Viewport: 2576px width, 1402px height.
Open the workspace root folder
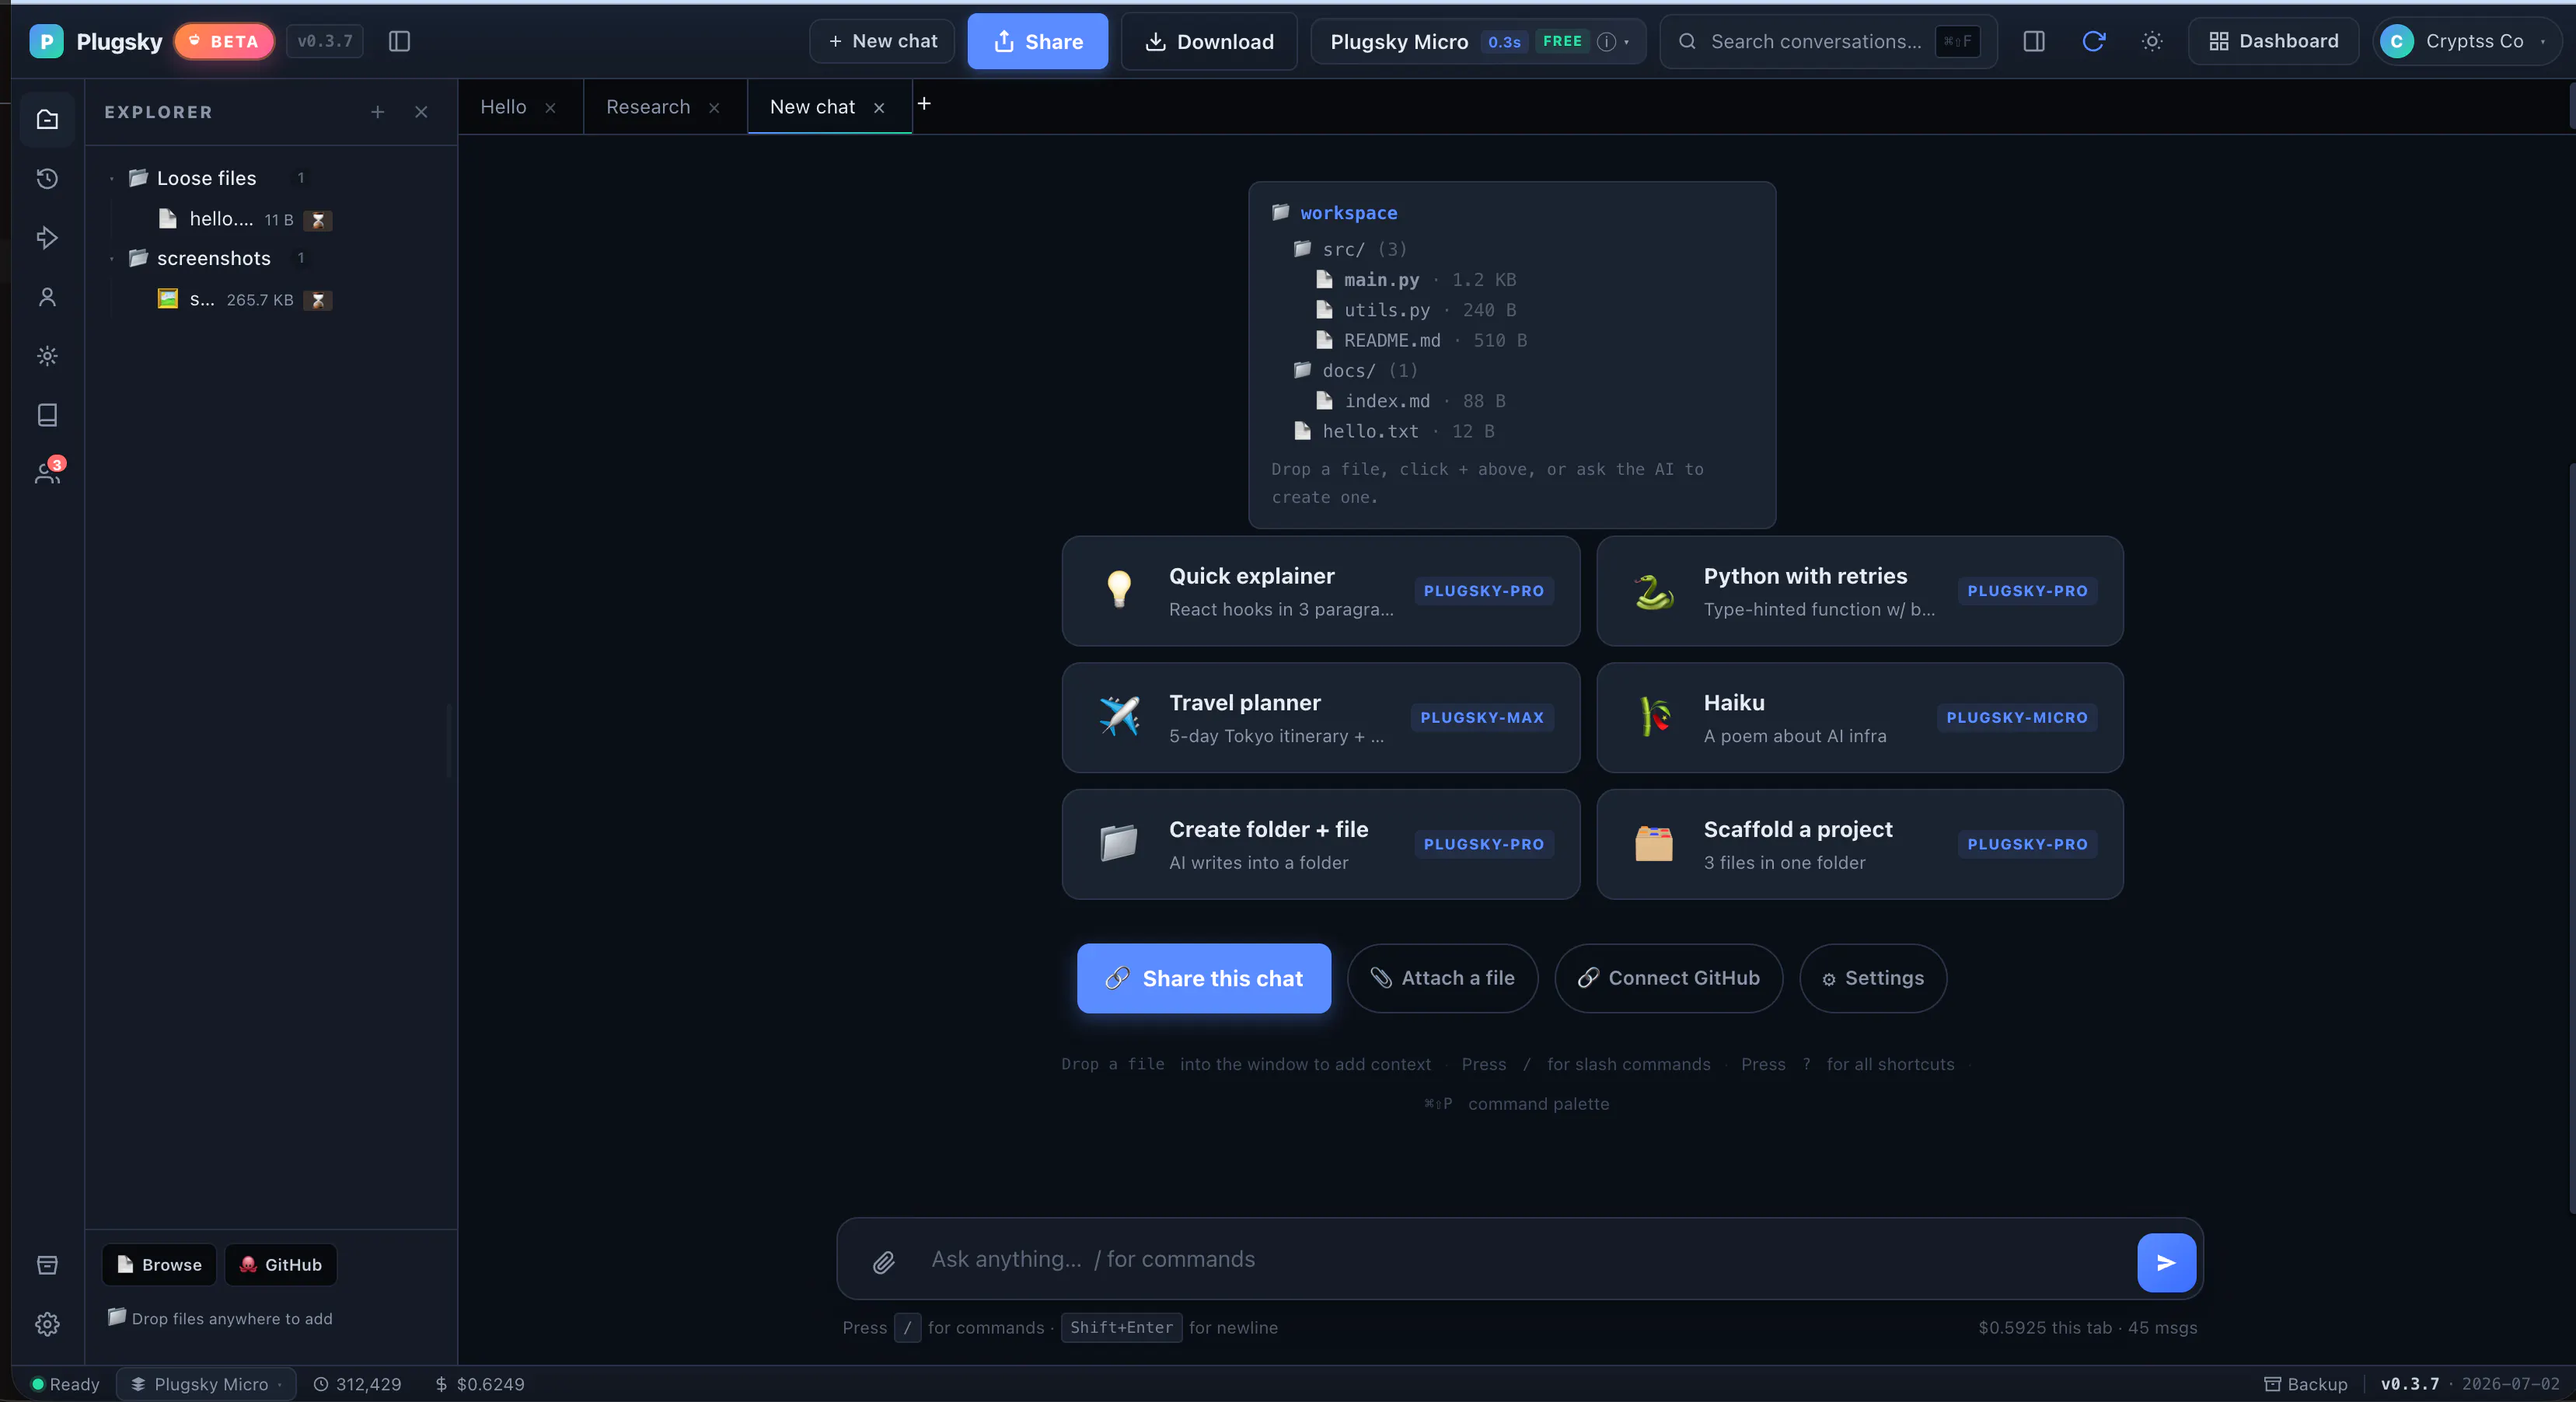[x=1335, y=212]
